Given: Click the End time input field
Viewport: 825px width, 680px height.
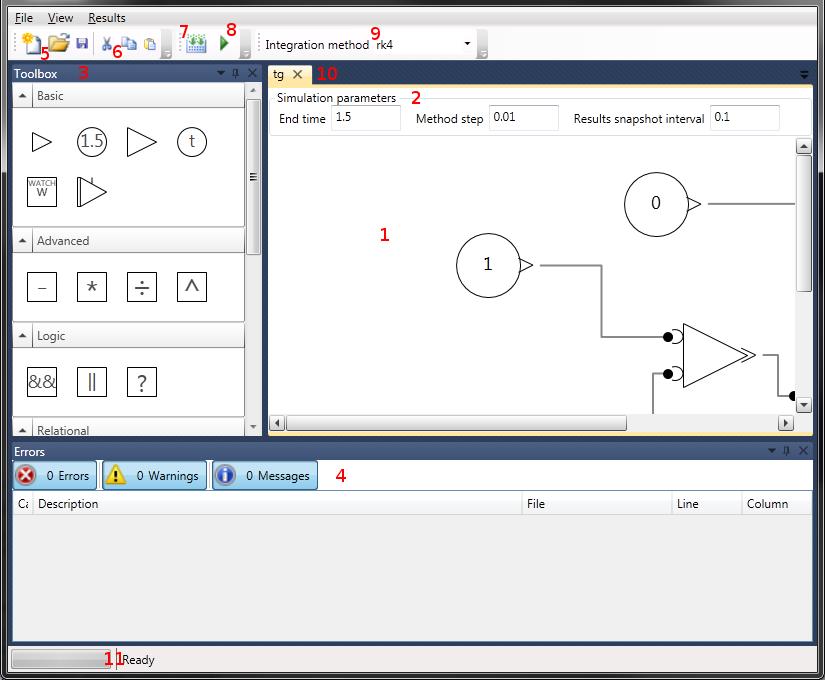Looking at the screenshot, I should (x=366, y=117).
